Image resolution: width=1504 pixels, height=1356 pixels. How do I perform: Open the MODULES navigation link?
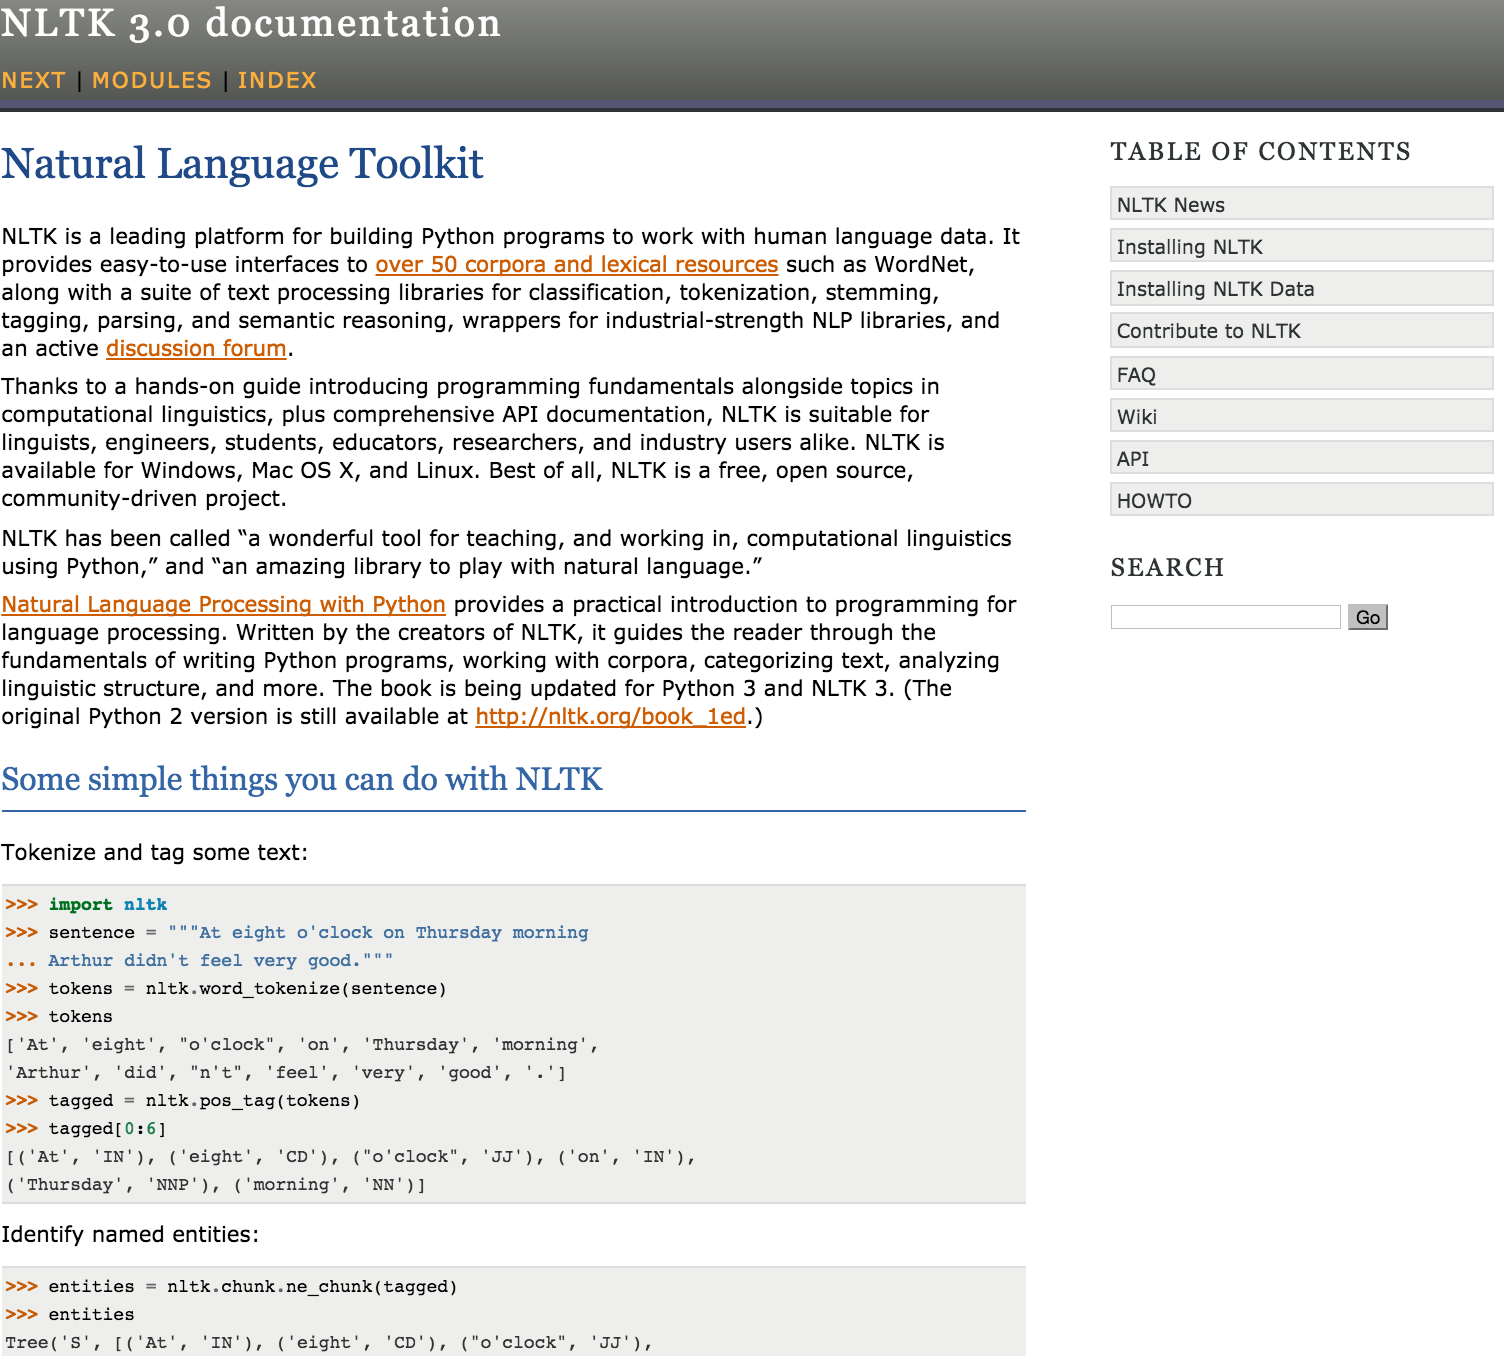click(152, 80)
